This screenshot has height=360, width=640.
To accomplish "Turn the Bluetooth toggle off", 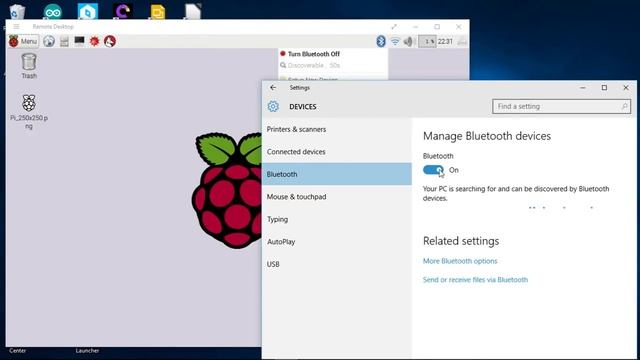I will click(433, 170).
